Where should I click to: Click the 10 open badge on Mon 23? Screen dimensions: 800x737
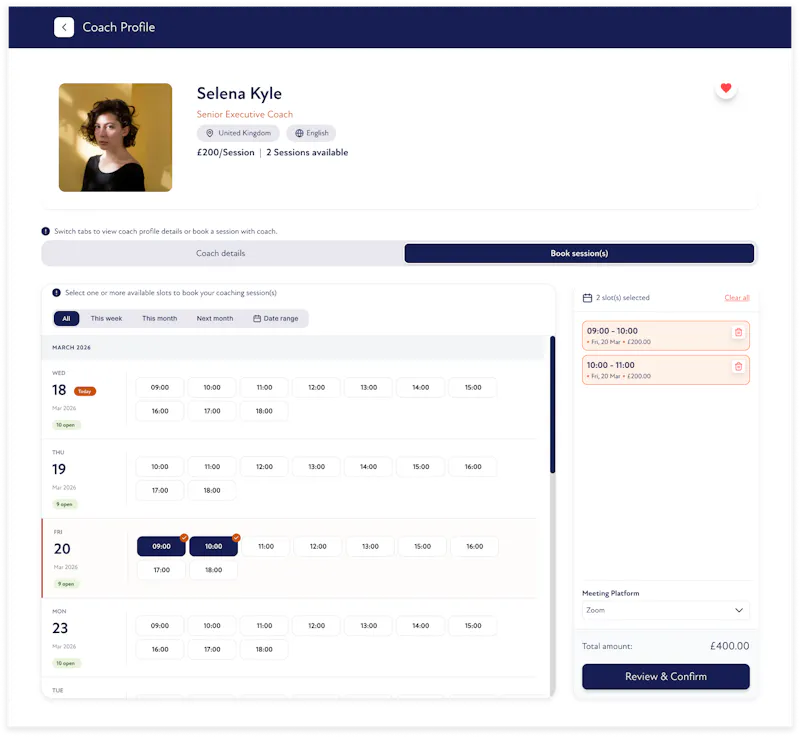[66, 664]
